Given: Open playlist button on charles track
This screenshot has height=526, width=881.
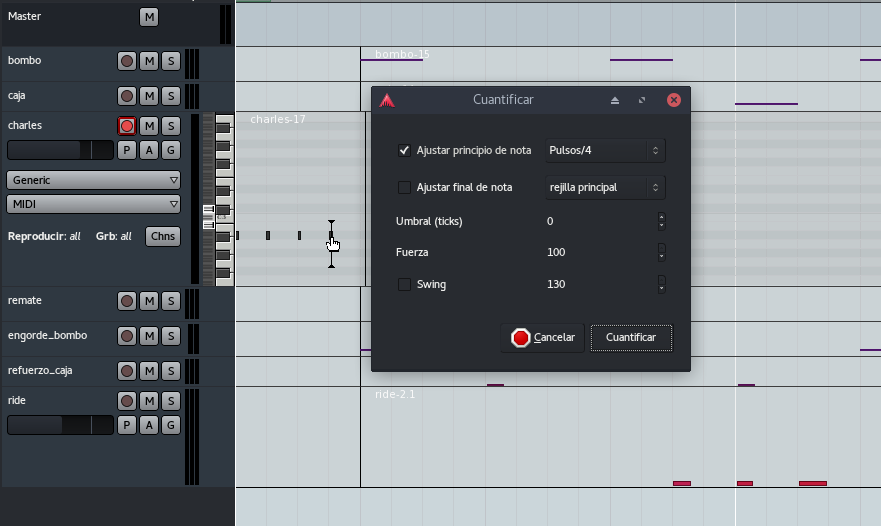Looking at the screenshot, I should tap(127, 150).
